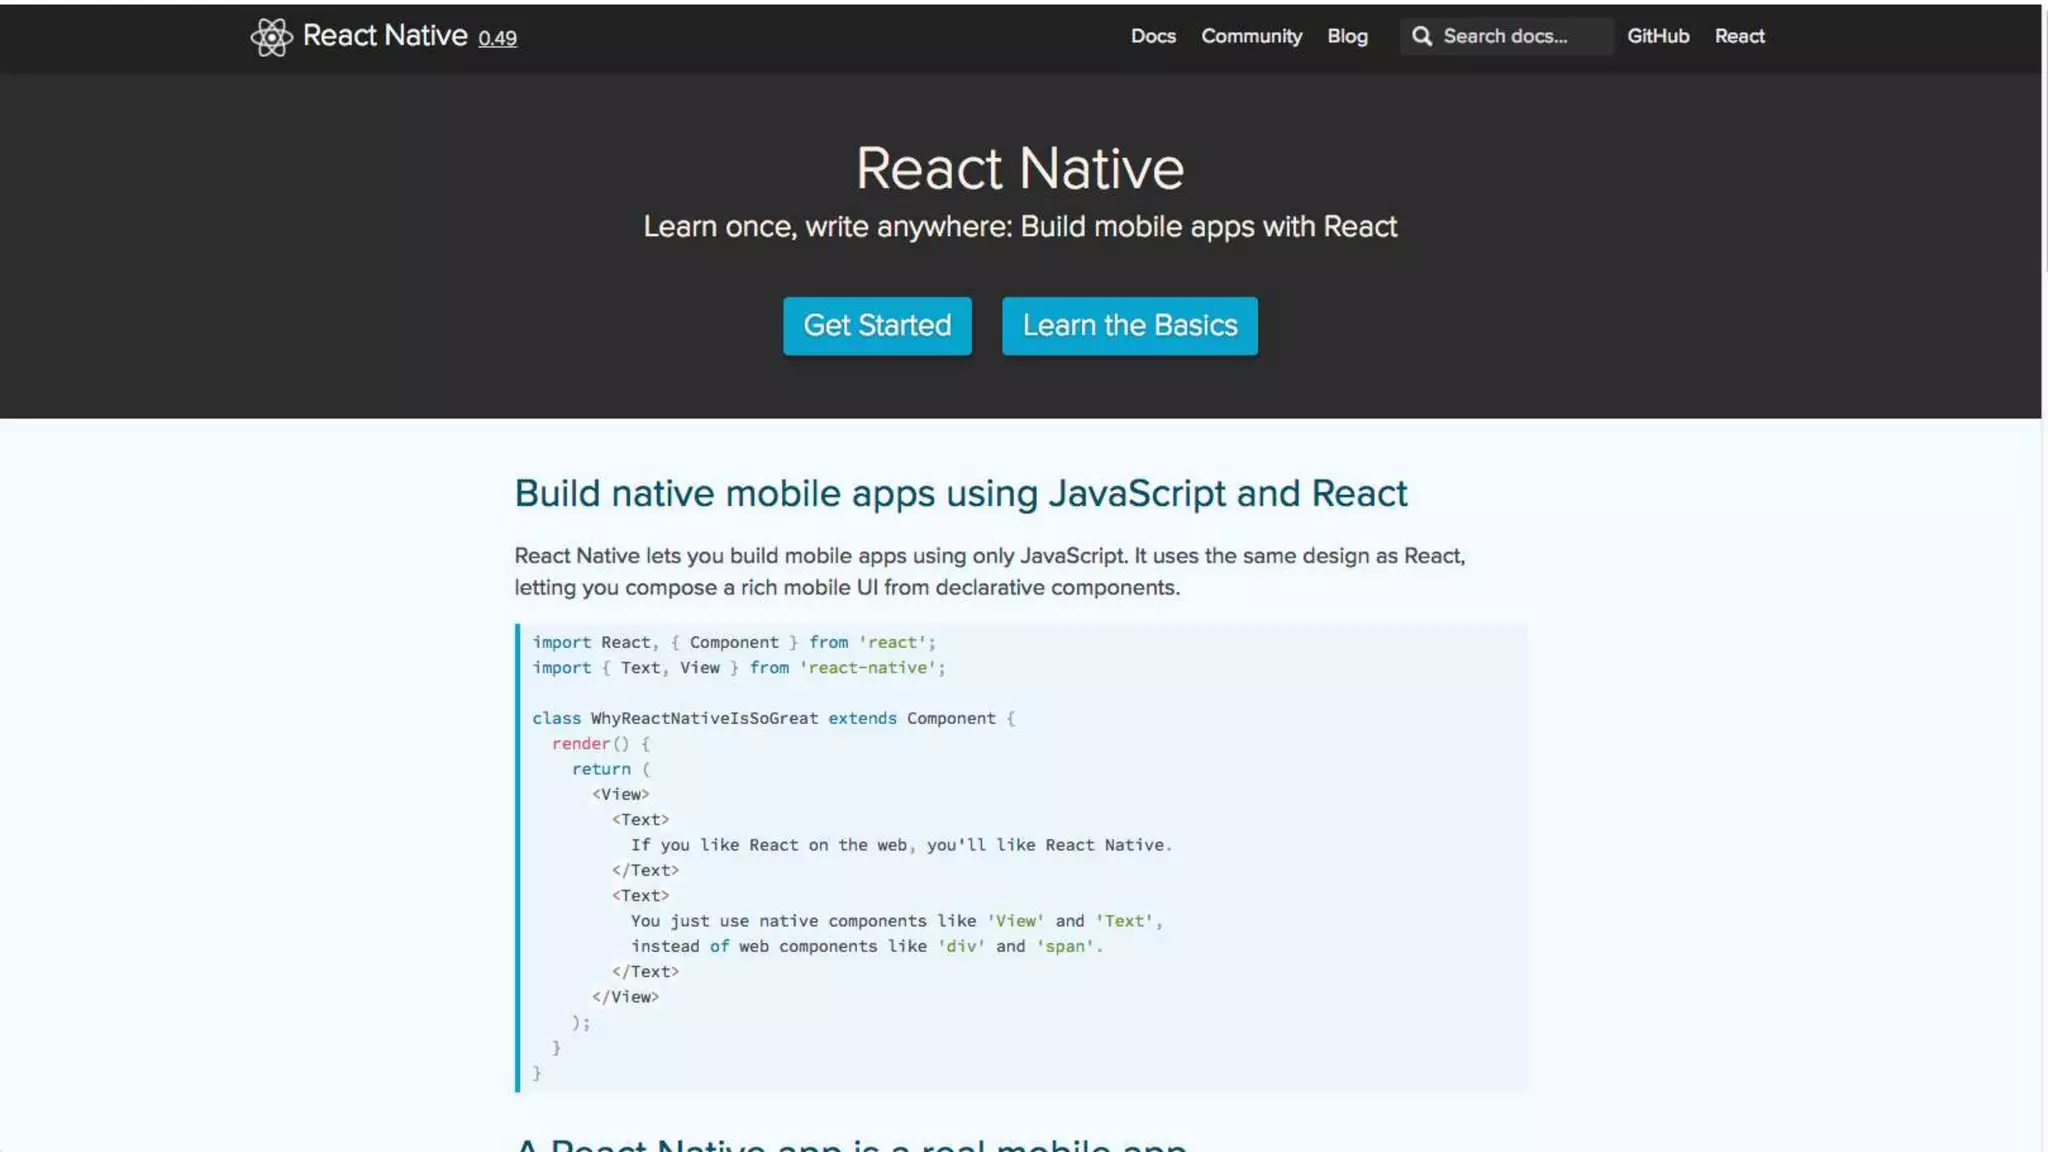Open the 0.49 version link
The height and width of the screenshot is (1152, 2048).
(497, 38)
